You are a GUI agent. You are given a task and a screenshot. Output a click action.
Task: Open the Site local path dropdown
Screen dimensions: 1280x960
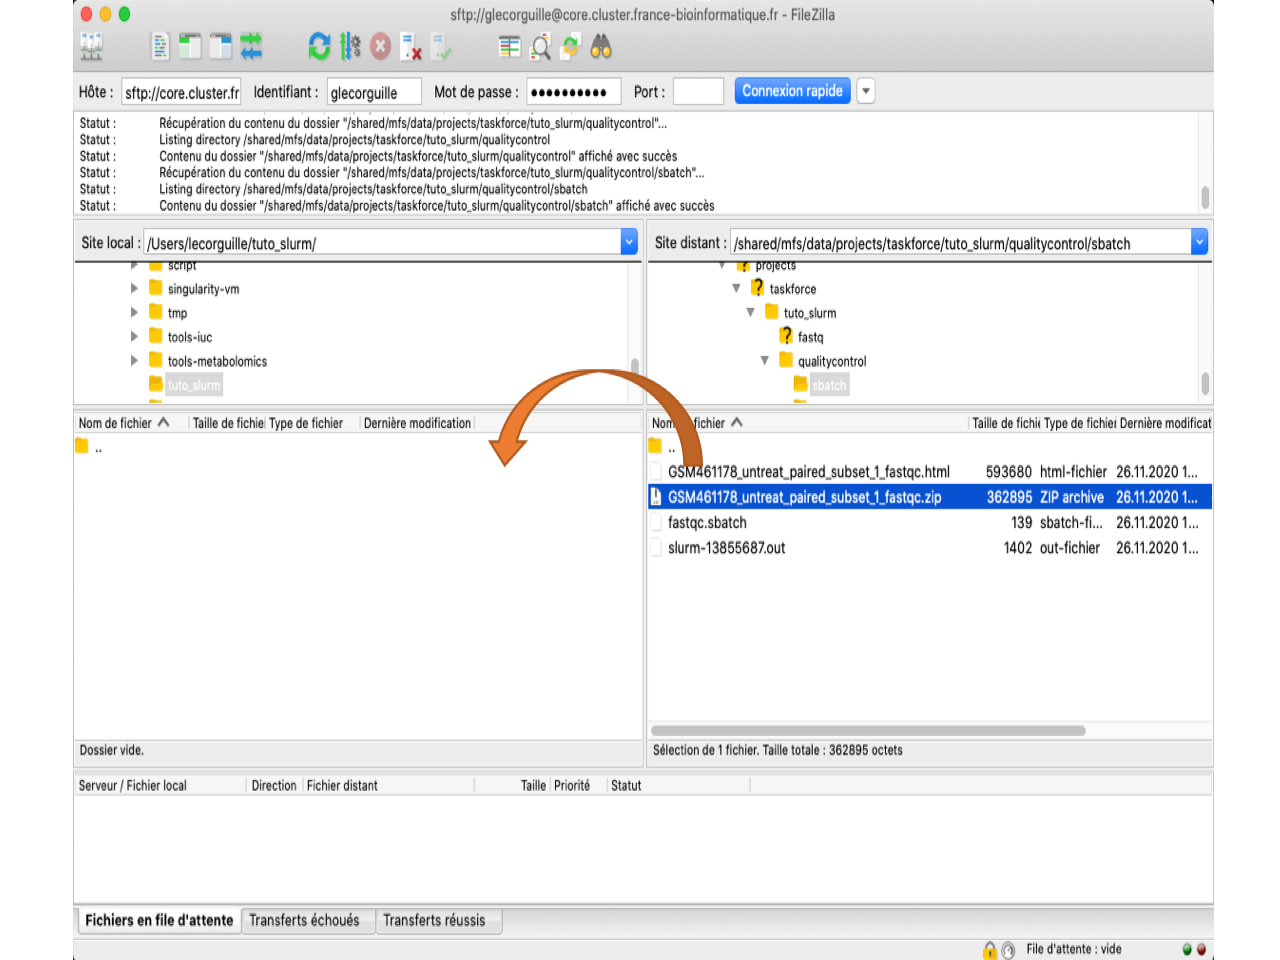point(629,242)
